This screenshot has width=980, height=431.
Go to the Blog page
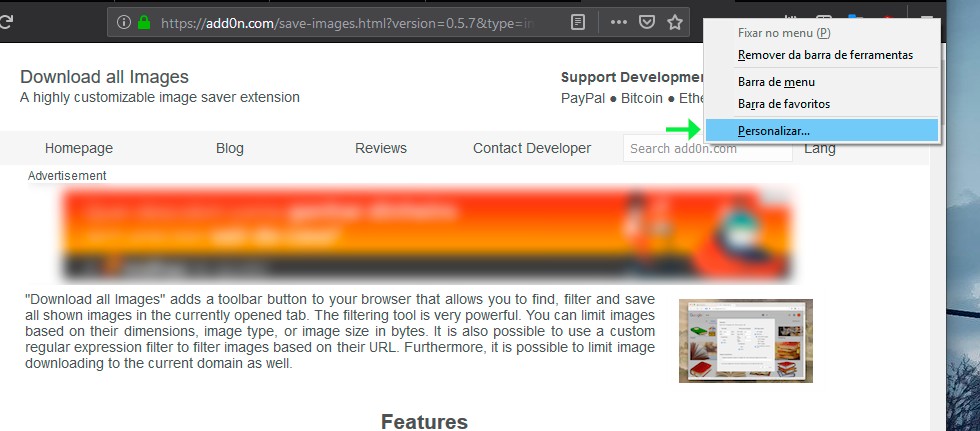coord(229,149)
